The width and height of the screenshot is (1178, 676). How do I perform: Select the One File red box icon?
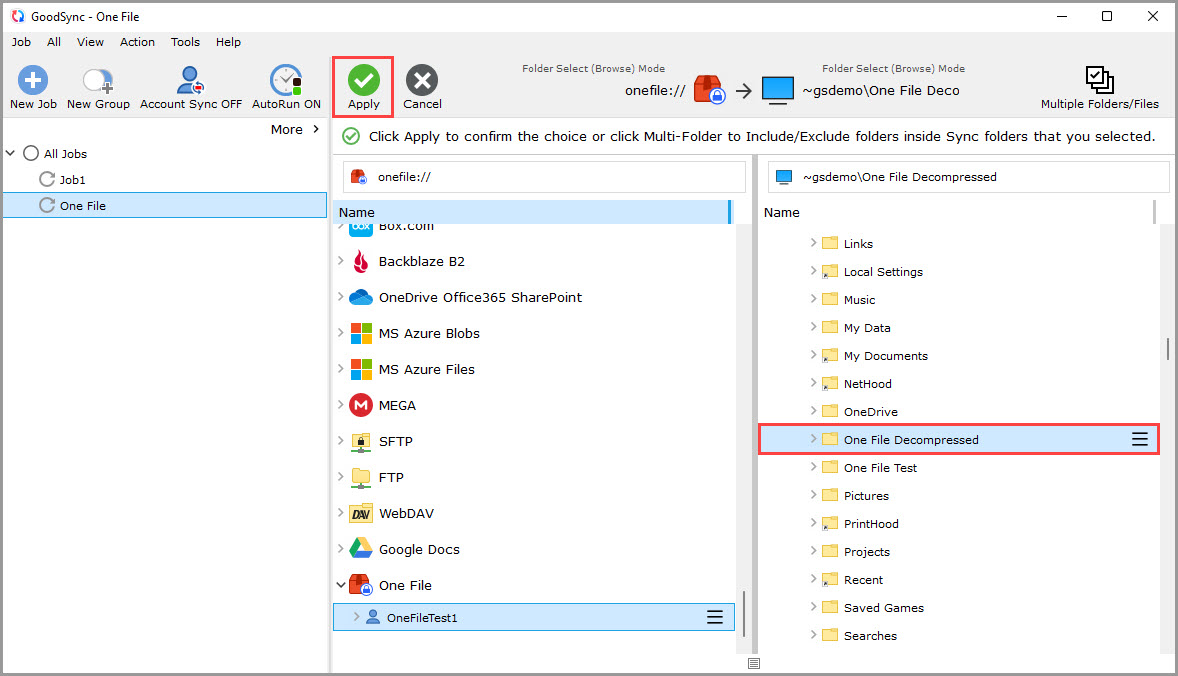click(361, 585)
